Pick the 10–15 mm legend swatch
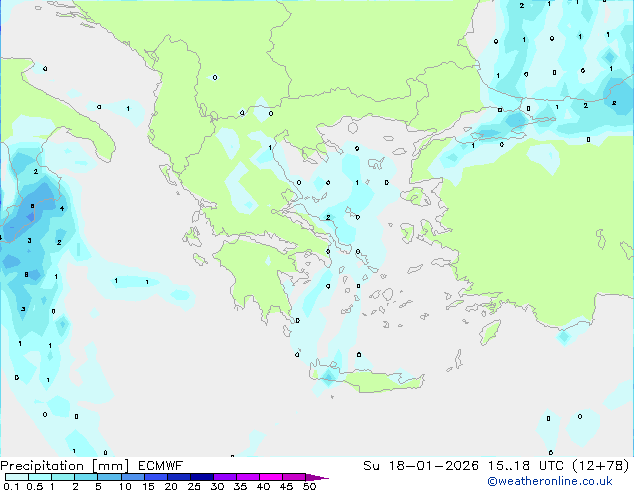Screen dimensions: 634x490 pyautogui.click(x=133, y=477)
